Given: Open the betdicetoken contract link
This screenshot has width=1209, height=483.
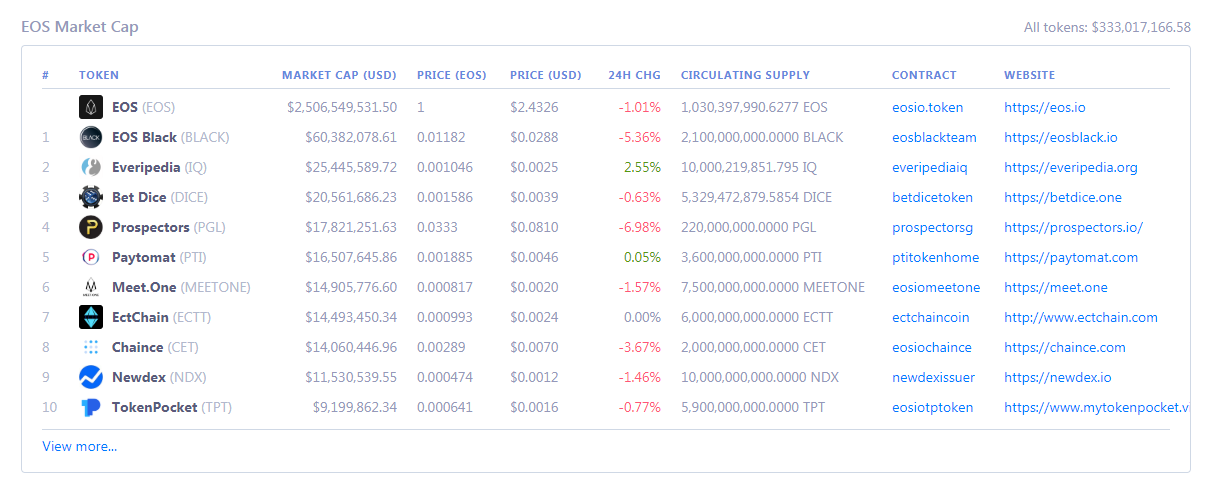Looking at the screenshot, I should click(x=932, y=197).
